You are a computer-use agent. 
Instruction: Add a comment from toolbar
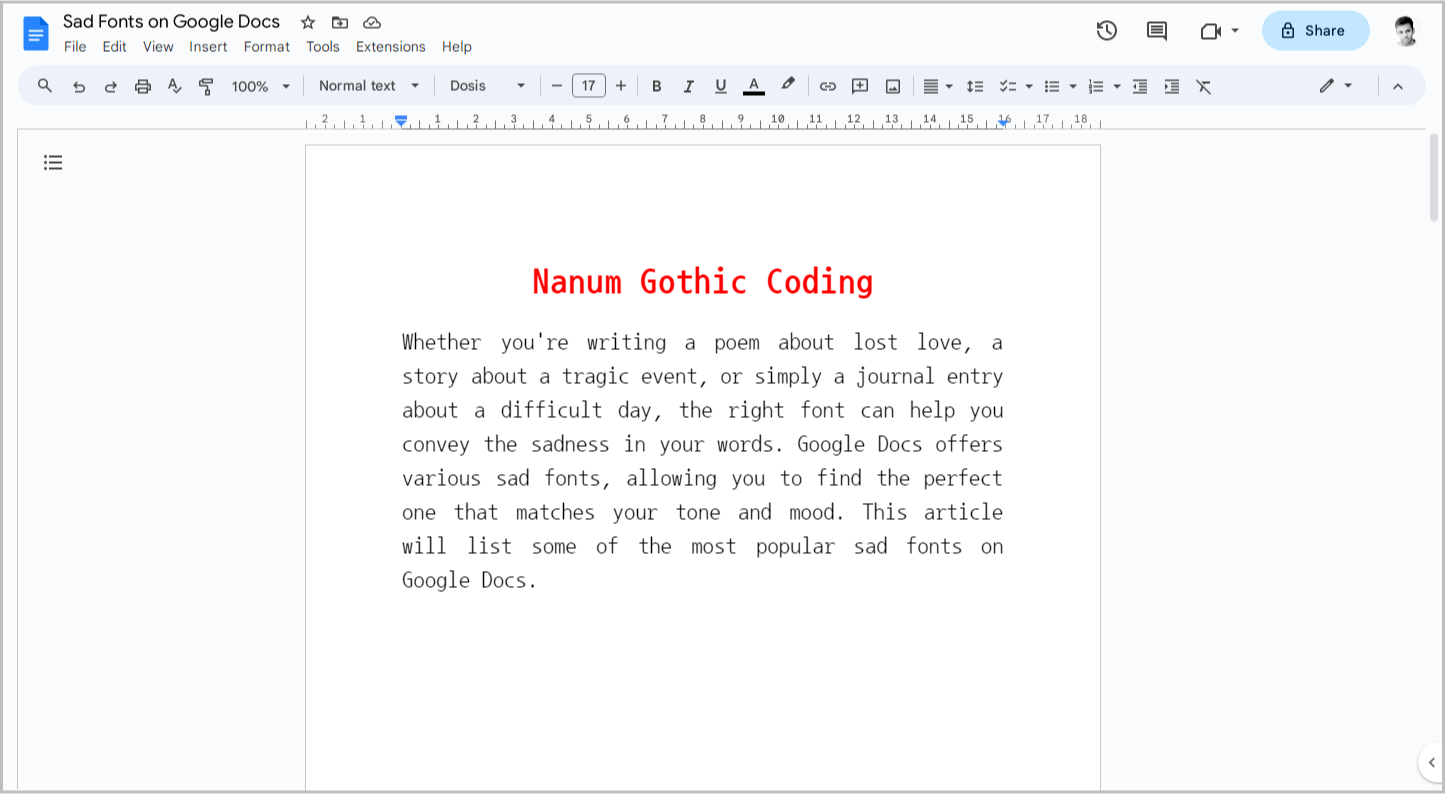pos(860,86)
